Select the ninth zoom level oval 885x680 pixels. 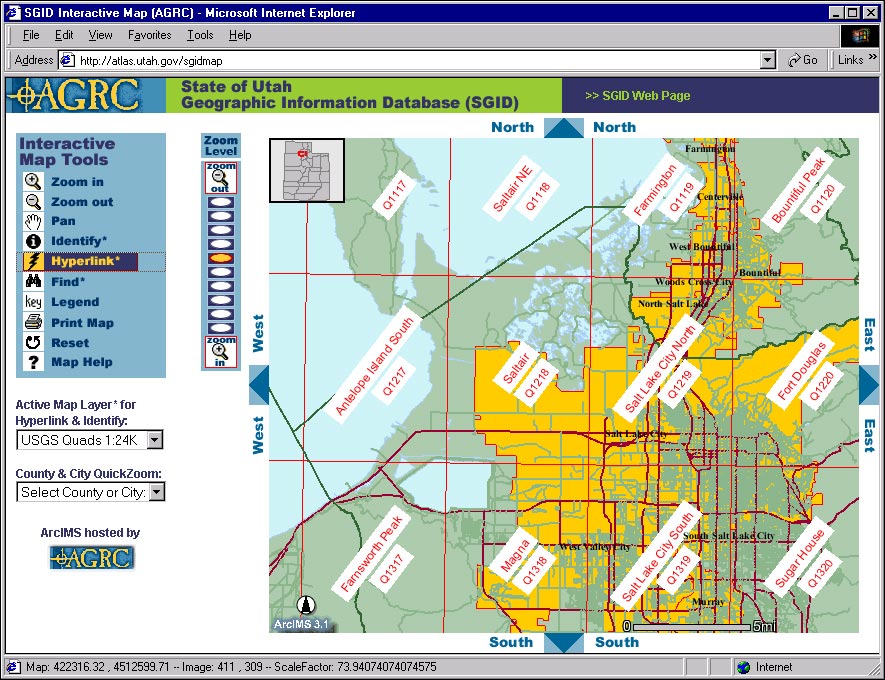click(221, 314)
